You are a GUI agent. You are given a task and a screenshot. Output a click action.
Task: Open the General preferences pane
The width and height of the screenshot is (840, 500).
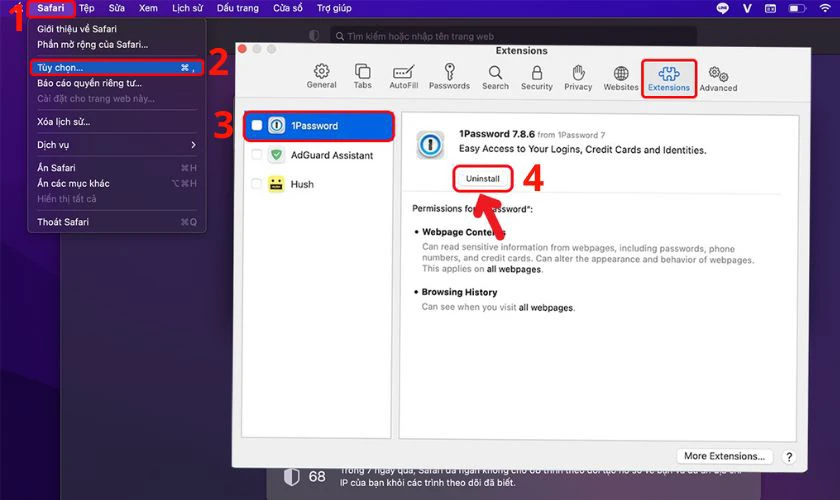click(x=321, y=76)
